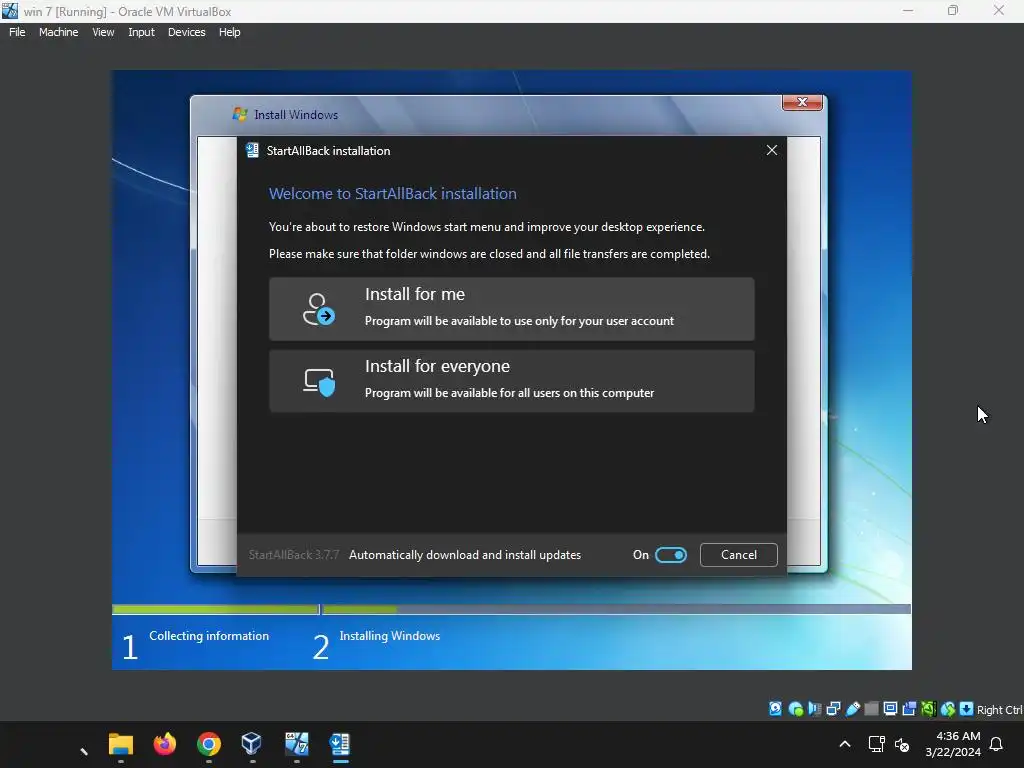Open the network tray icon
1024x768 pixels.
876,744
